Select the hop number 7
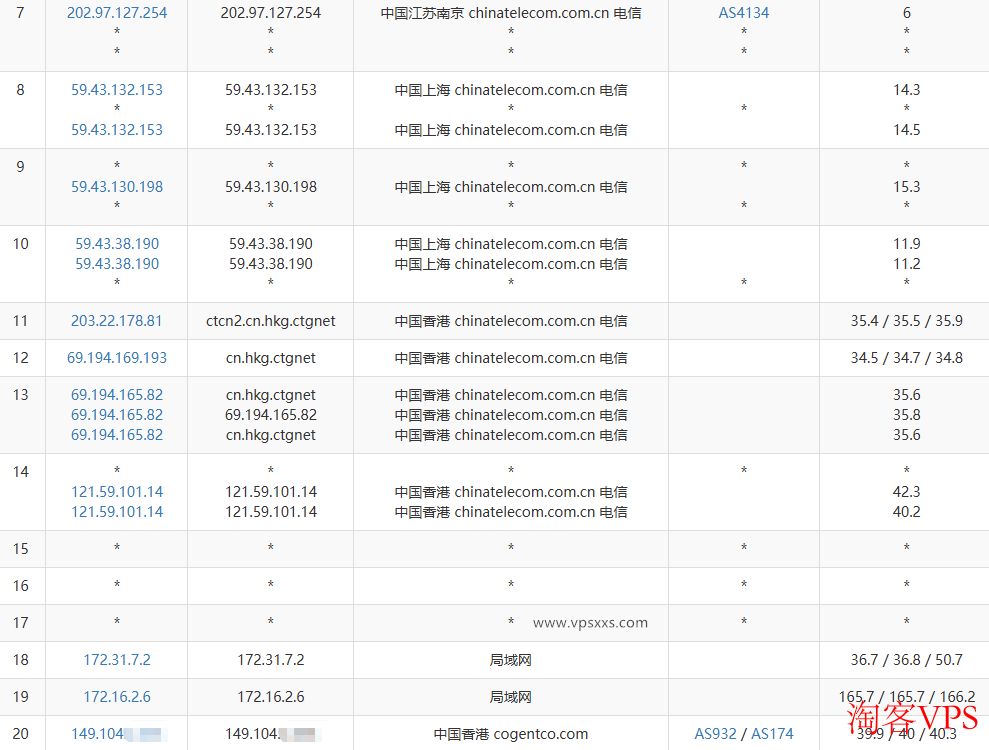The image size is (989, 750). pos(20,13)
